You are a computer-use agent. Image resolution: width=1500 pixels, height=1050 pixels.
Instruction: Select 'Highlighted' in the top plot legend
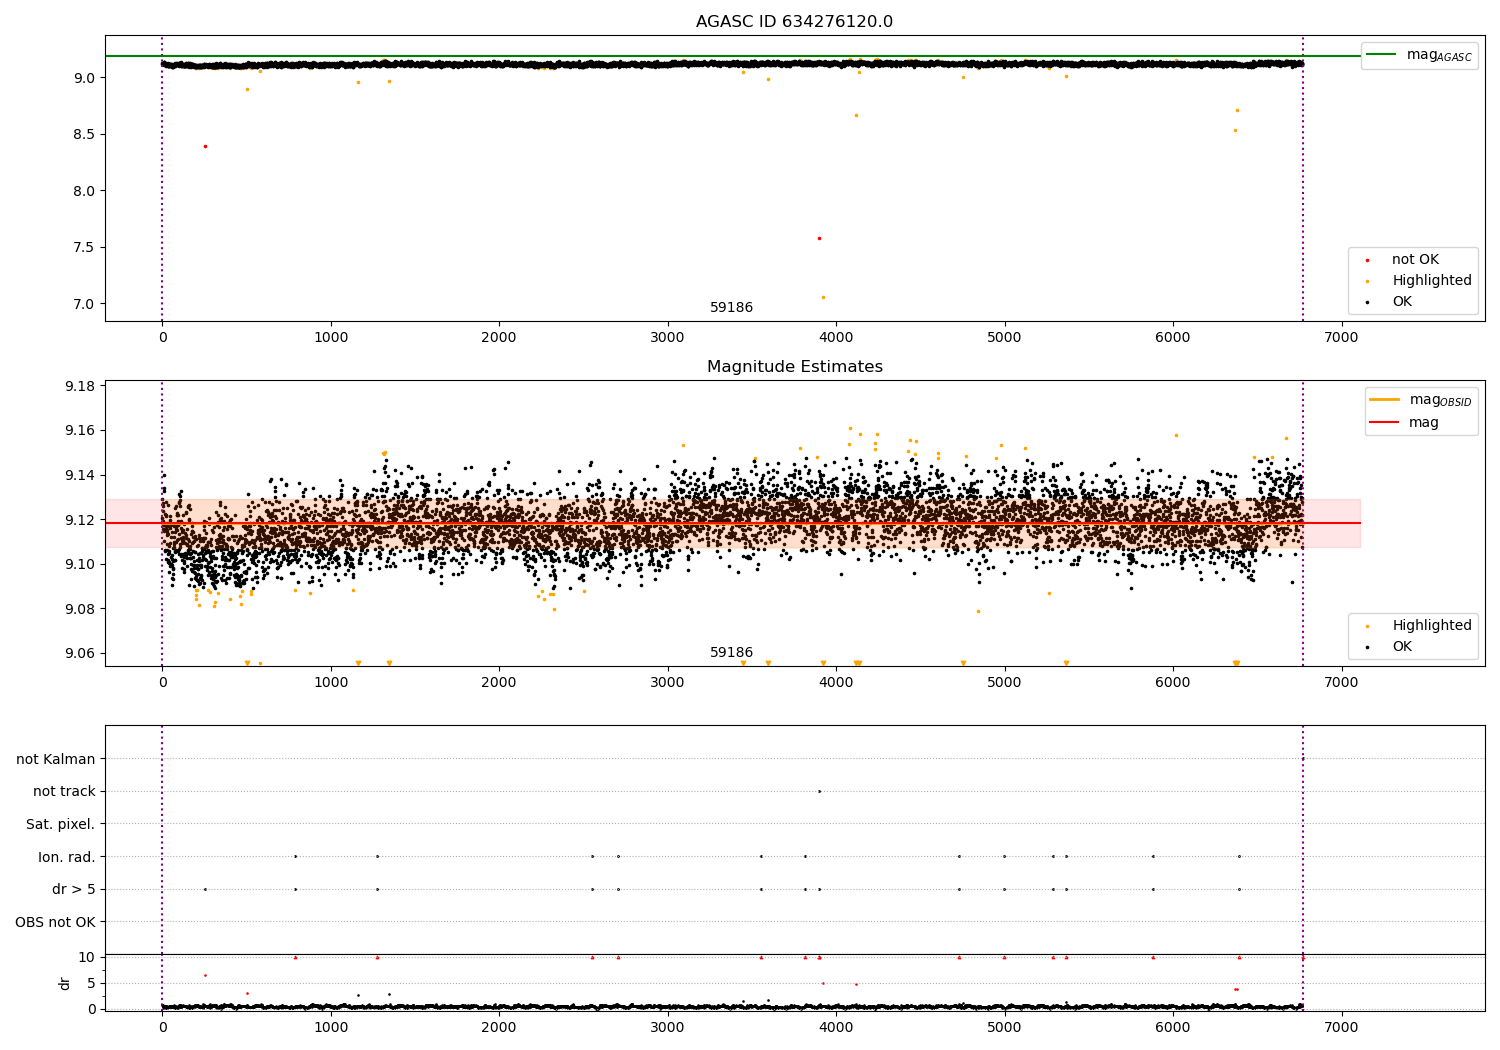pyautogui.click(x=1431, y=281)
